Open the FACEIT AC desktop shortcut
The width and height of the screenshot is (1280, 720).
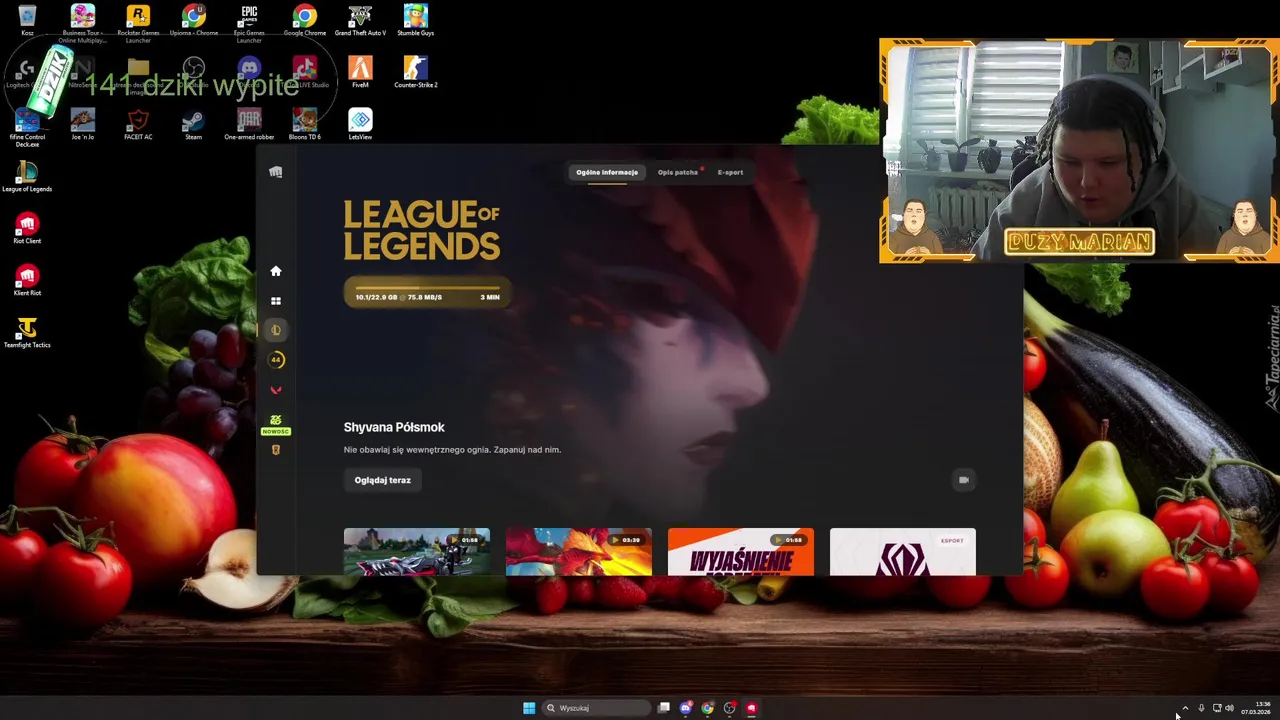click(138, 124)
